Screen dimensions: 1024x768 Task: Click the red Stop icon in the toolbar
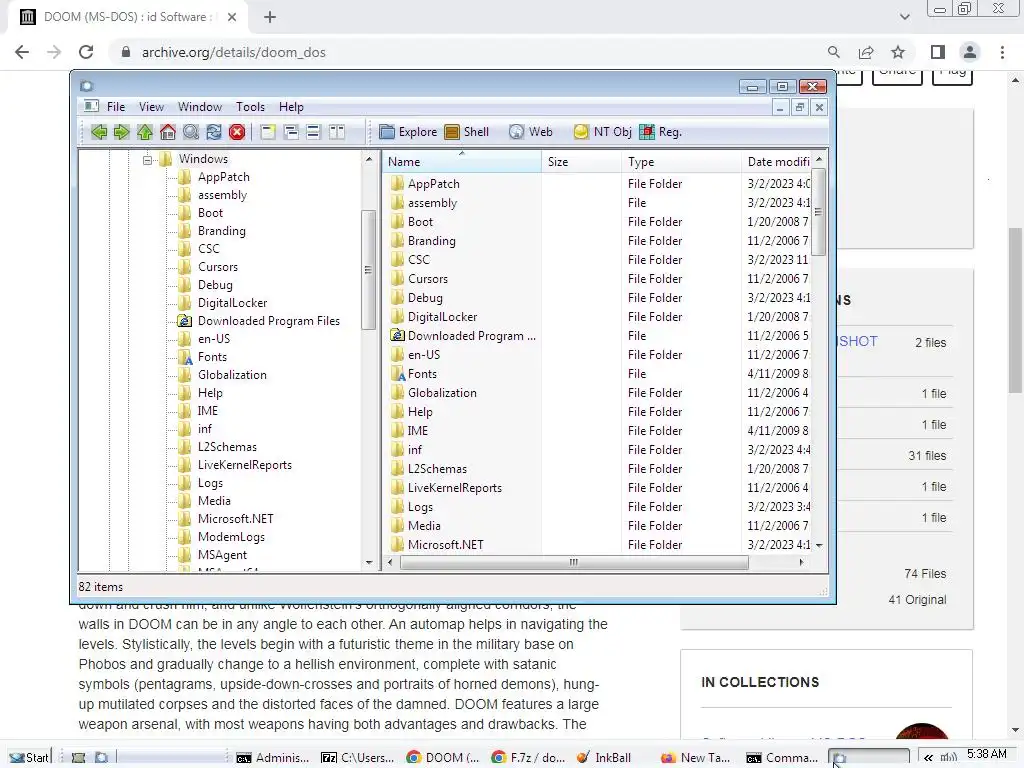[237, 132]
